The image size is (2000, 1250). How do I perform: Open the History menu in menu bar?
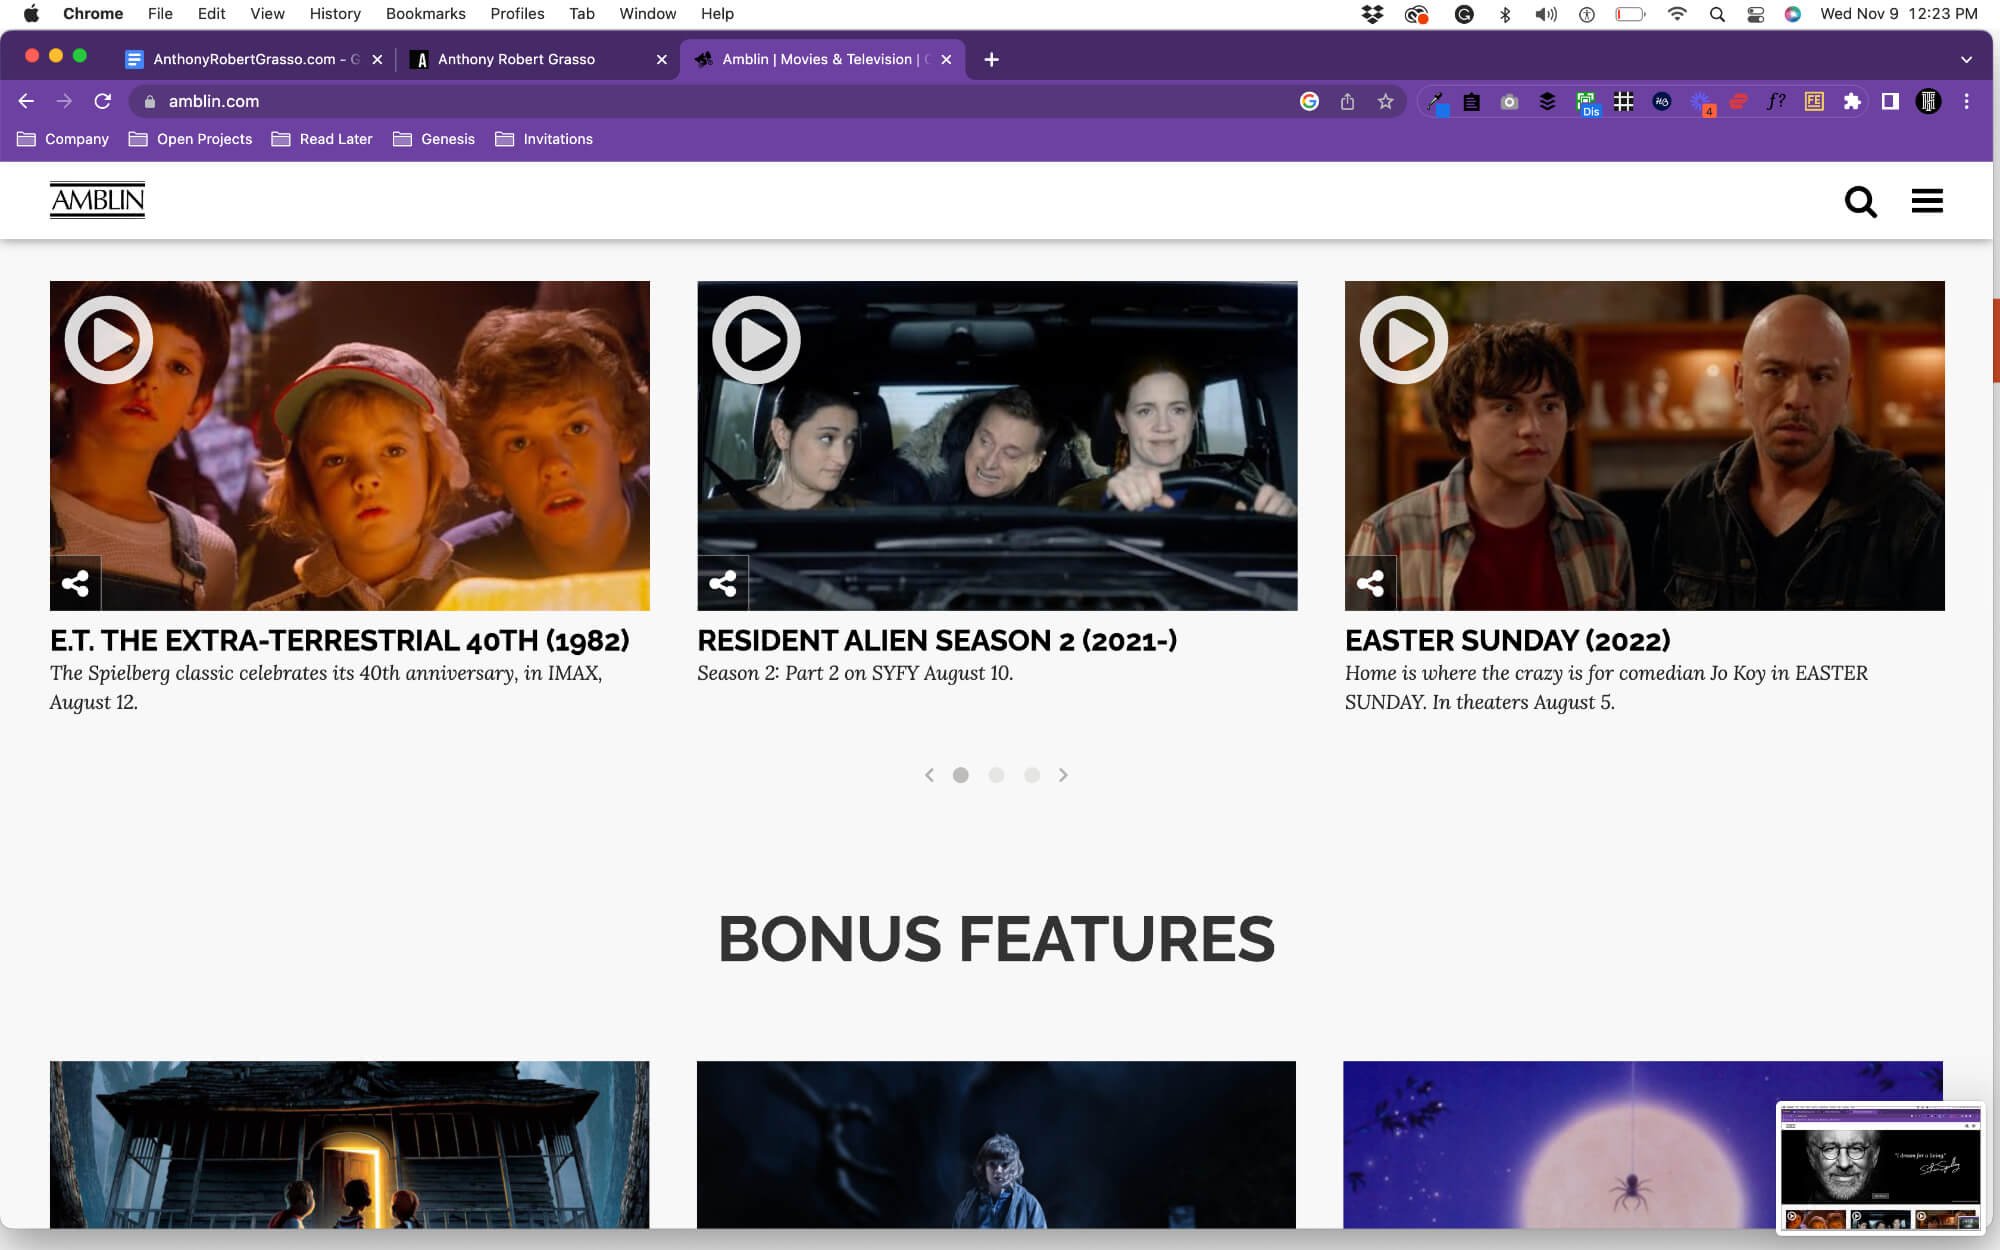click(335, 14)
